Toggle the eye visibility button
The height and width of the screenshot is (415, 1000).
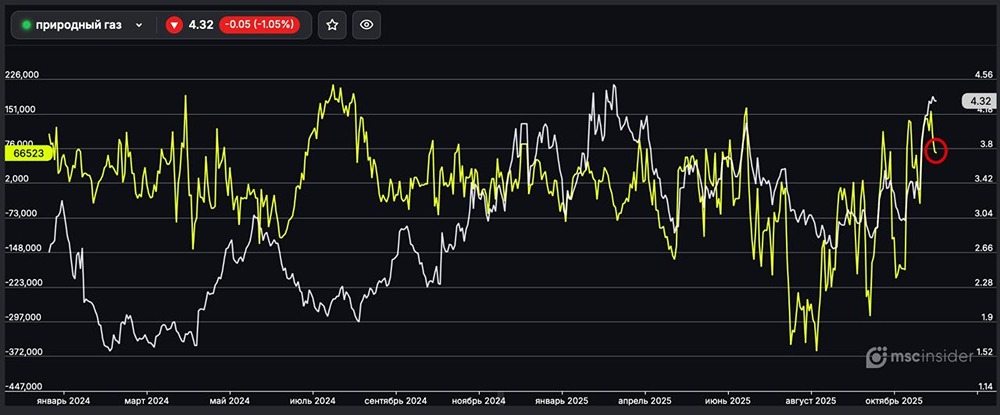(x=367, y=25)
